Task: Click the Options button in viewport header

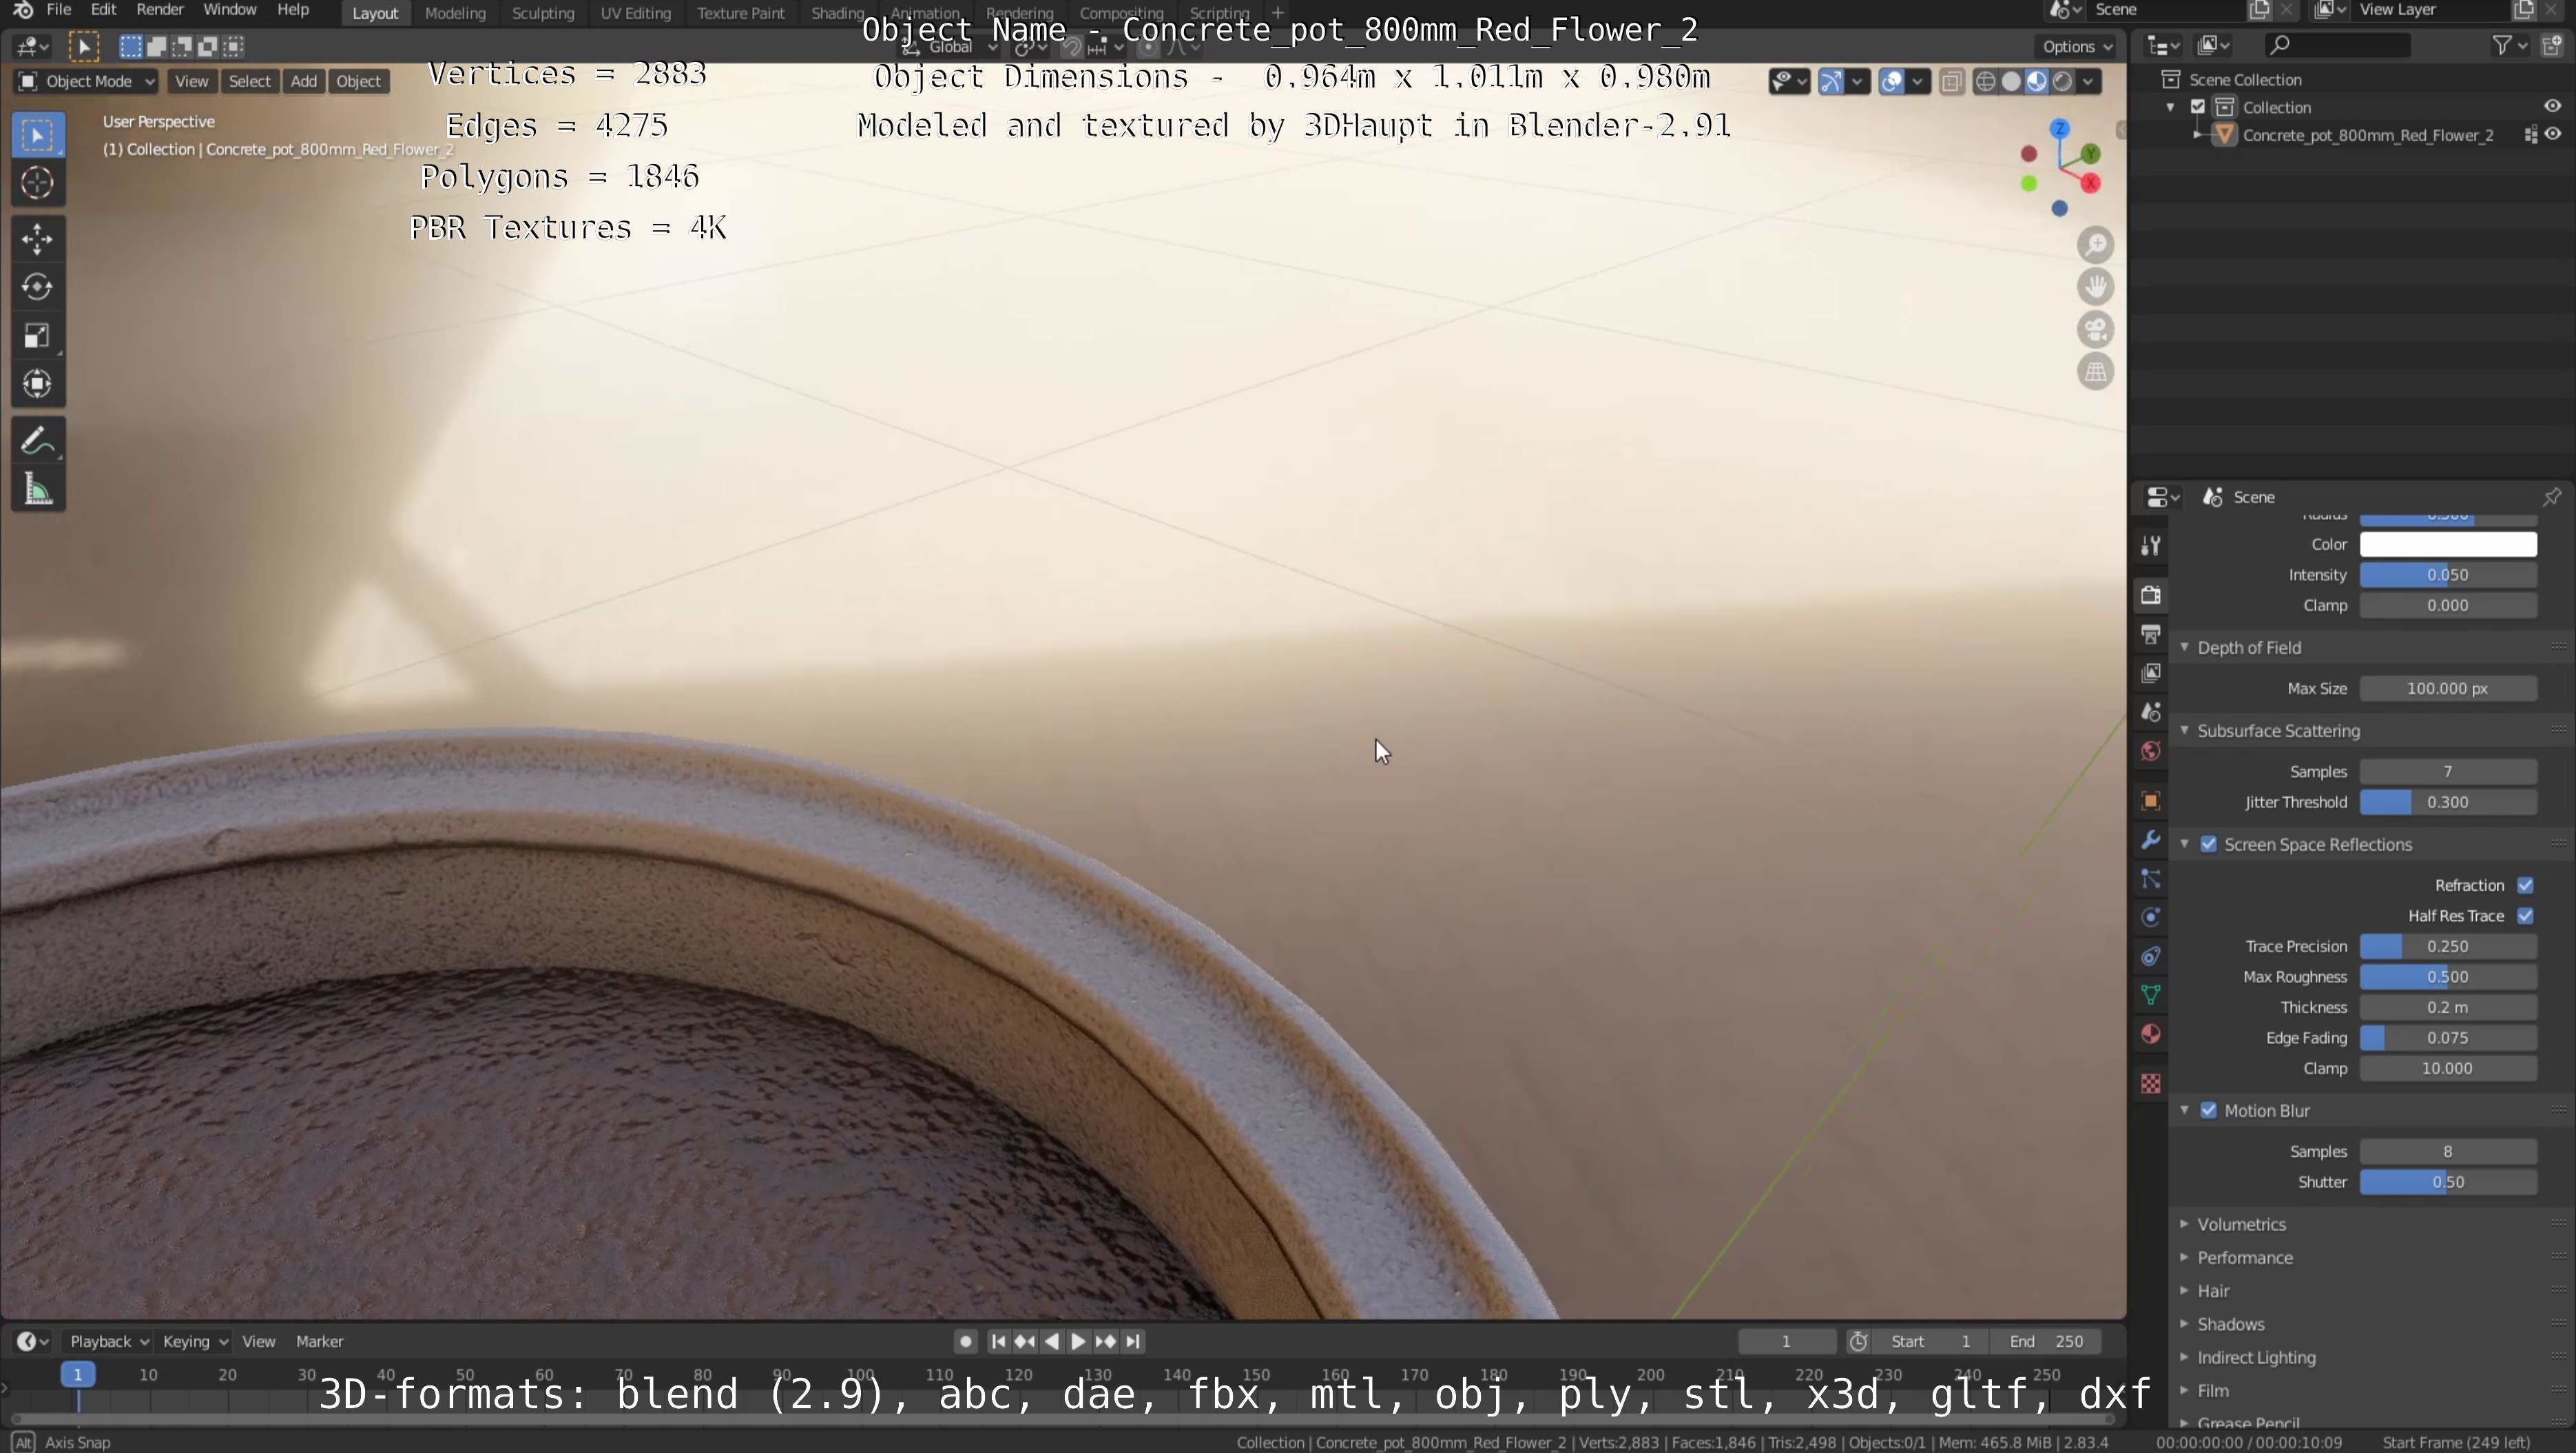Action: point(2076,47)
